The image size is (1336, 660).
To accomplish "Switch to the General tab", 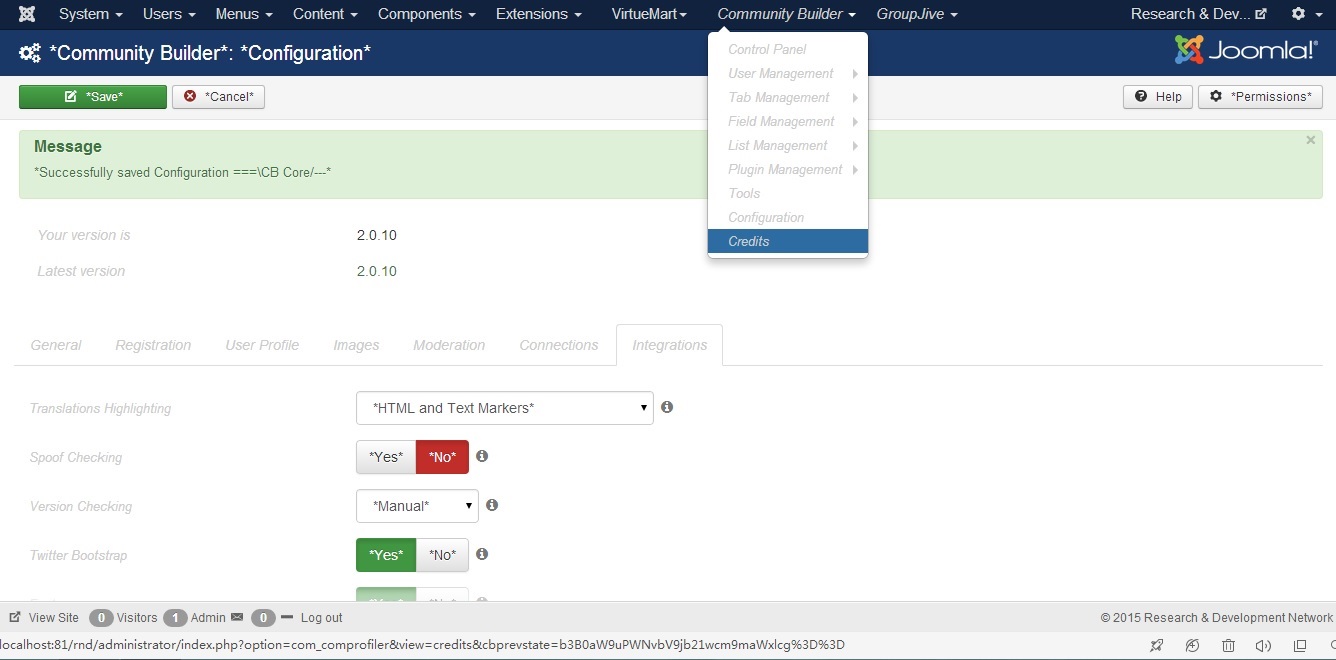I will (56, 345).
